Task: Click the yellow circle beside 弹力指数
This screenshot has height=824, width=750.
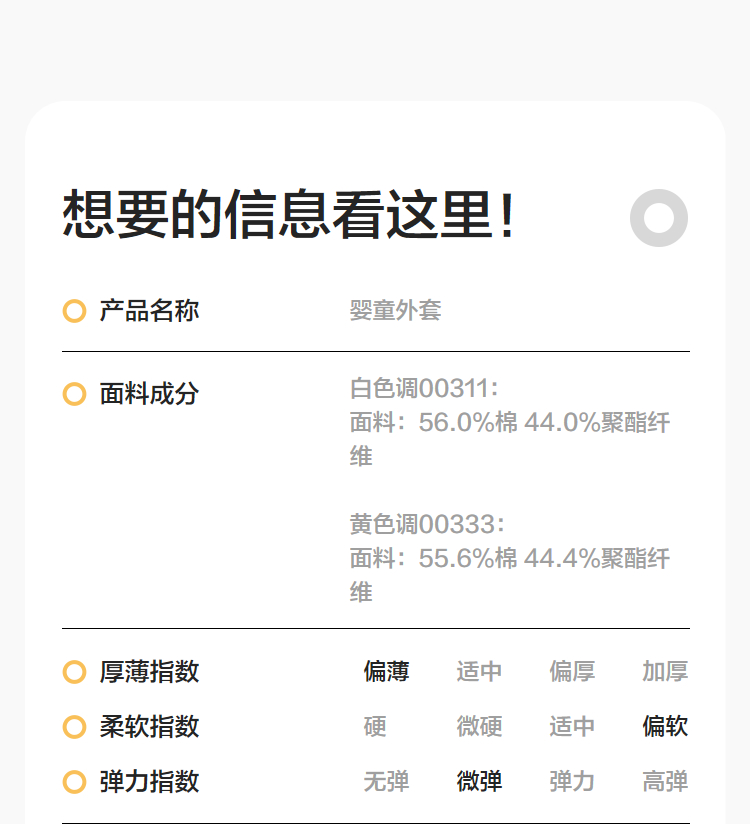Action: pos(74,782)
